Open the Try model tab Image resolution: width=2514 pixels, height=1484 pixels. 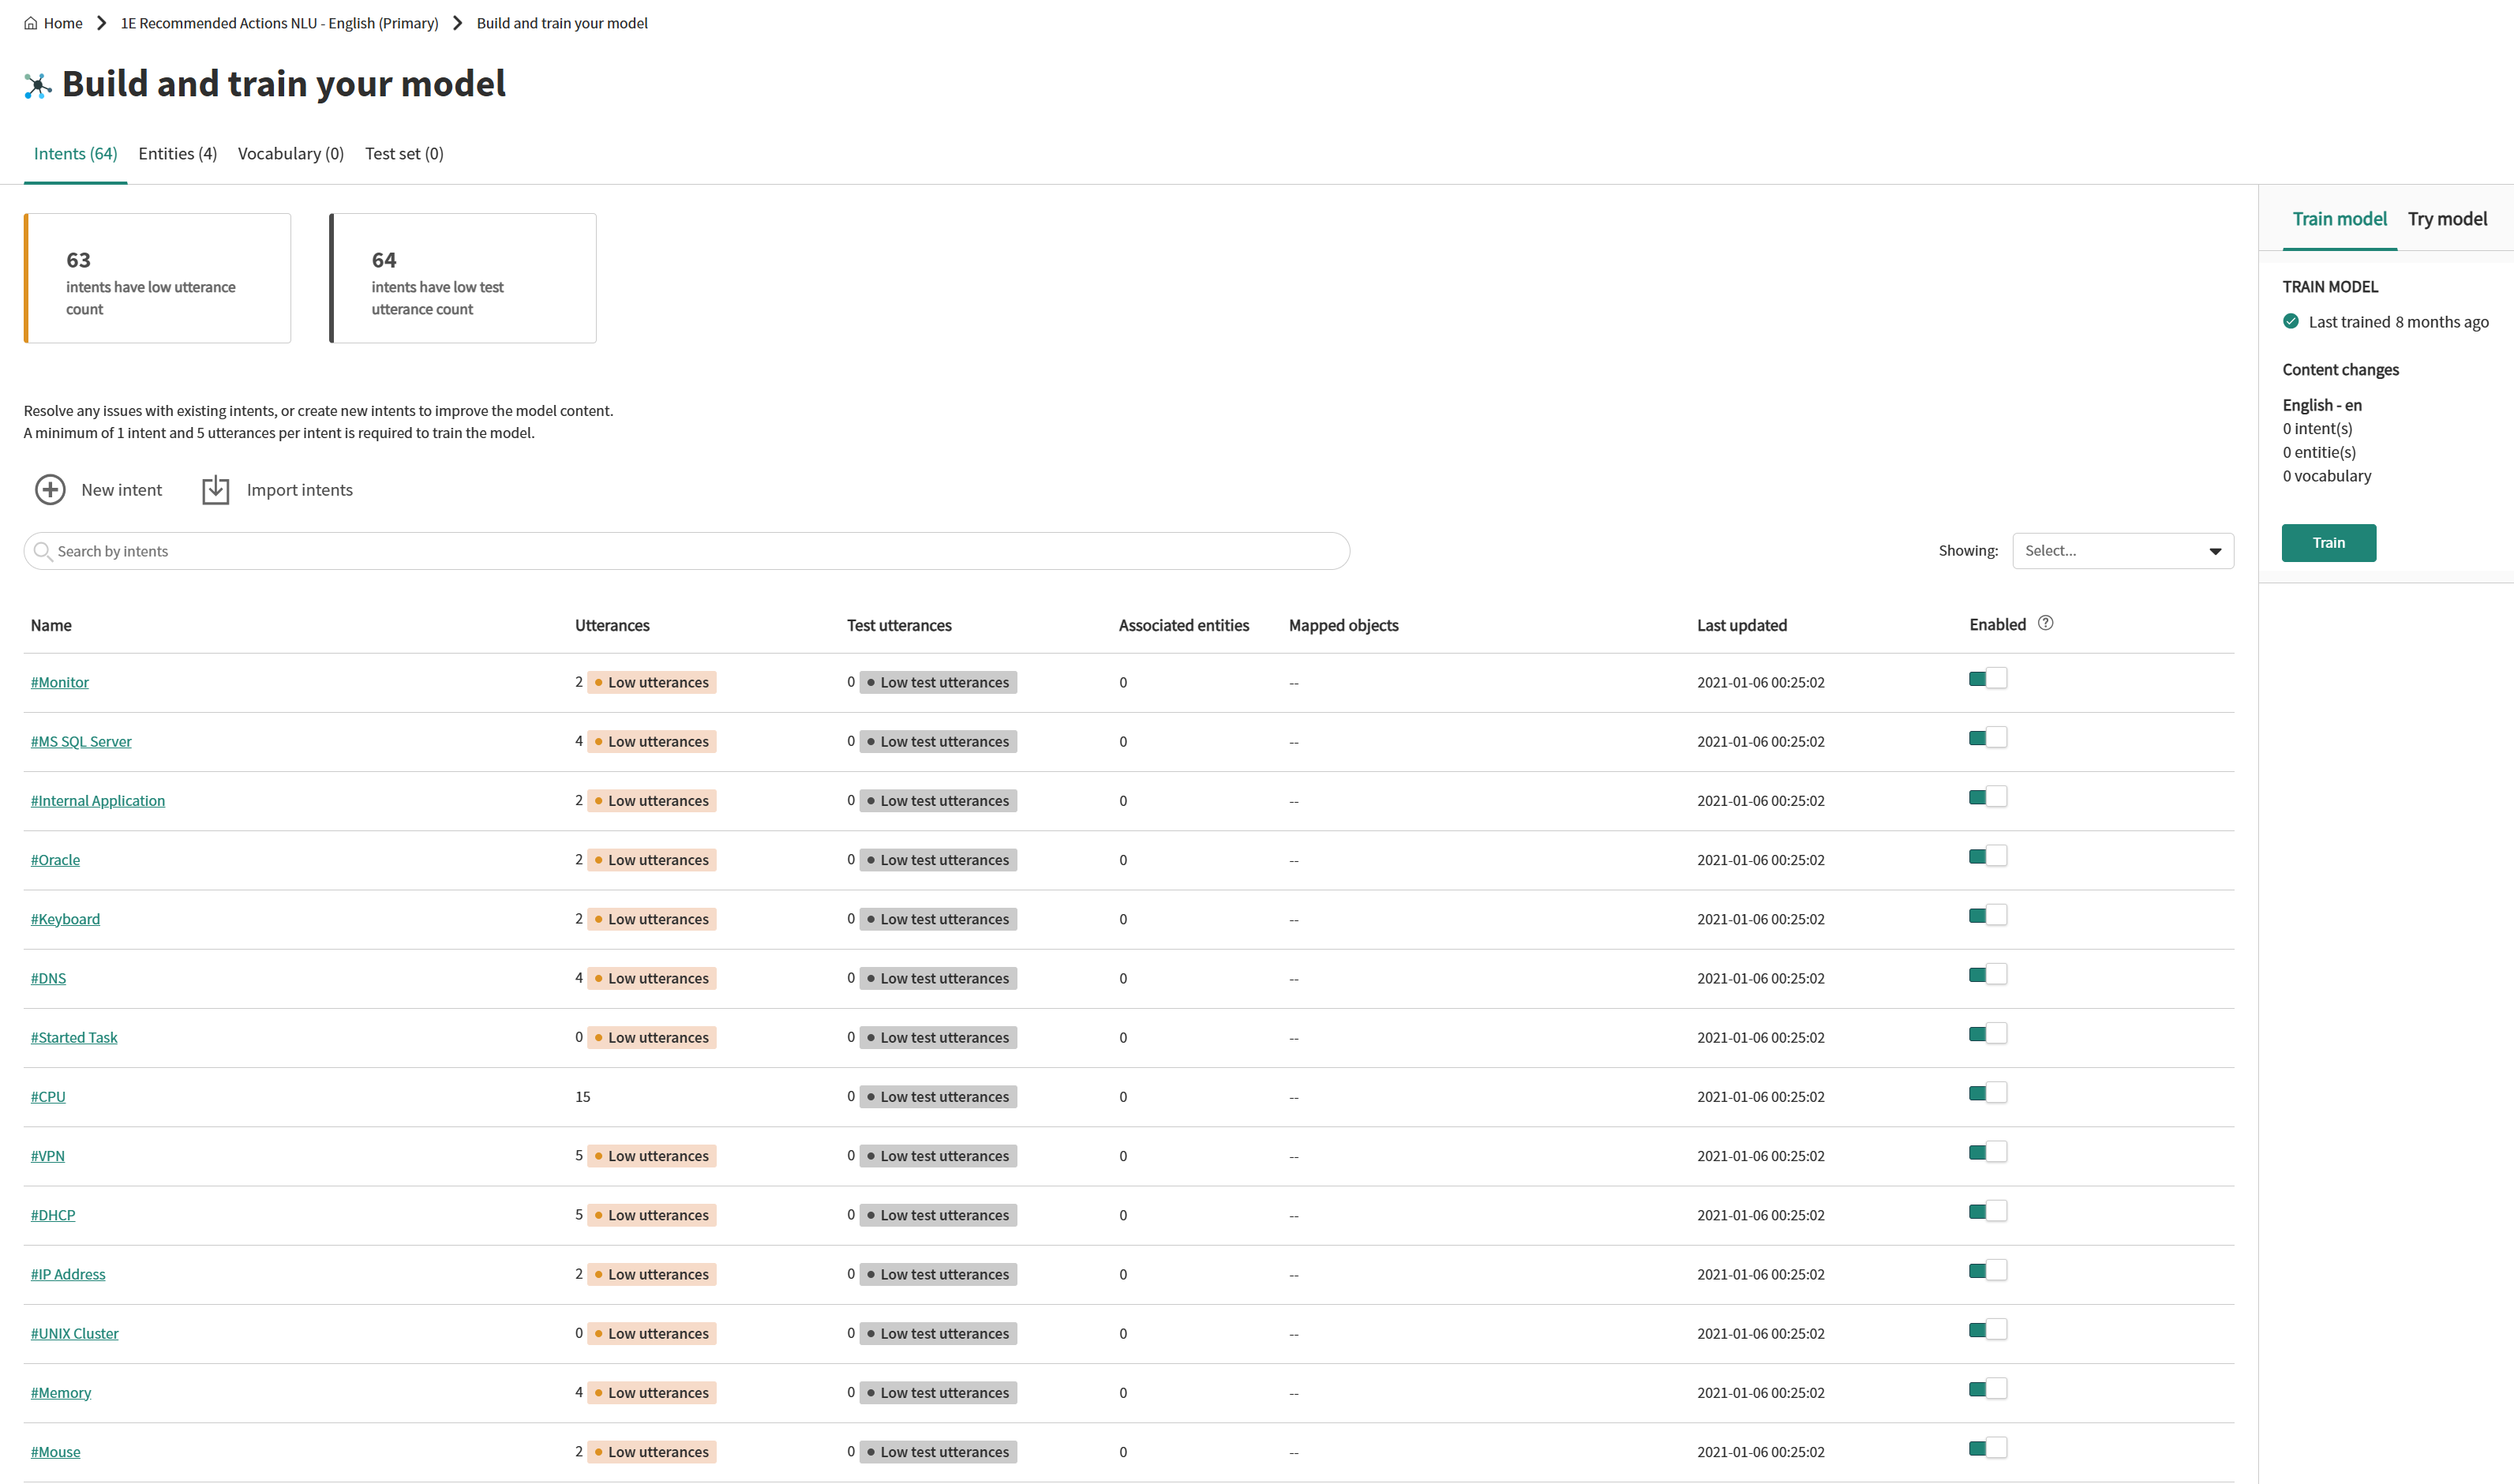click(2446, 219)
